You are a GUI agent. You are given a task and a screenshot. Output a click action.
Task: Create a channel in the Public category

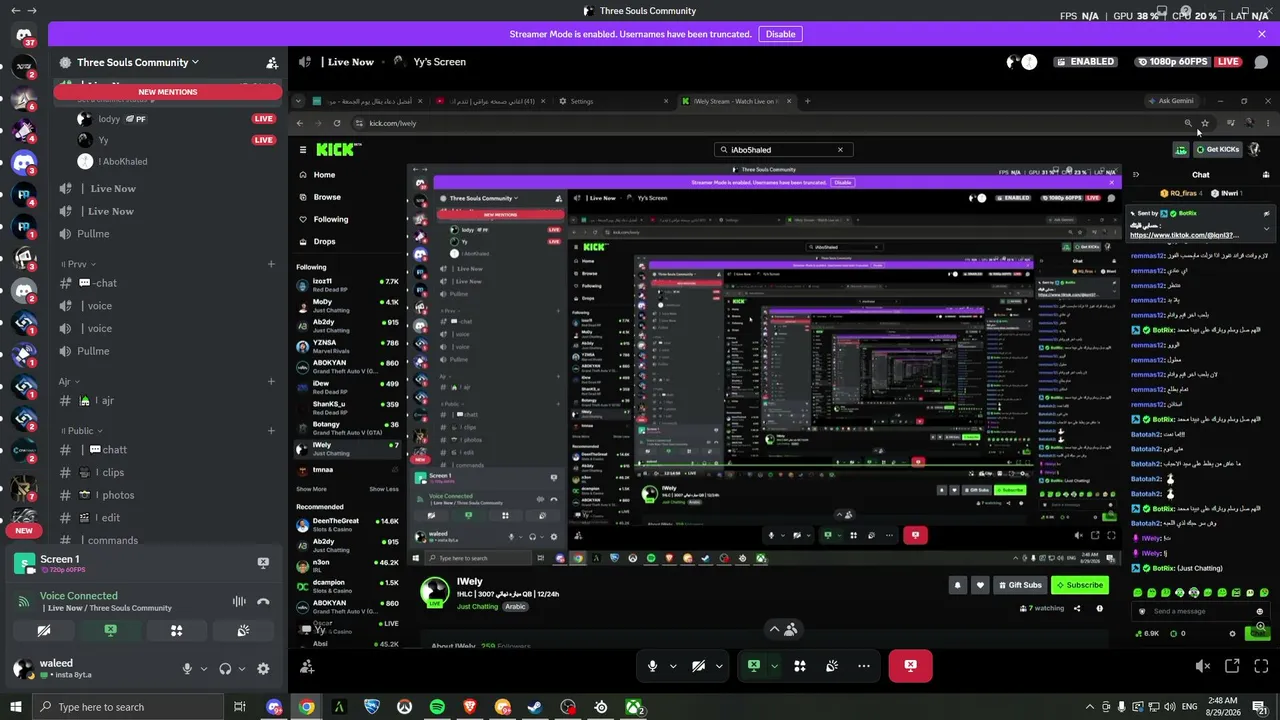point(271,431)
